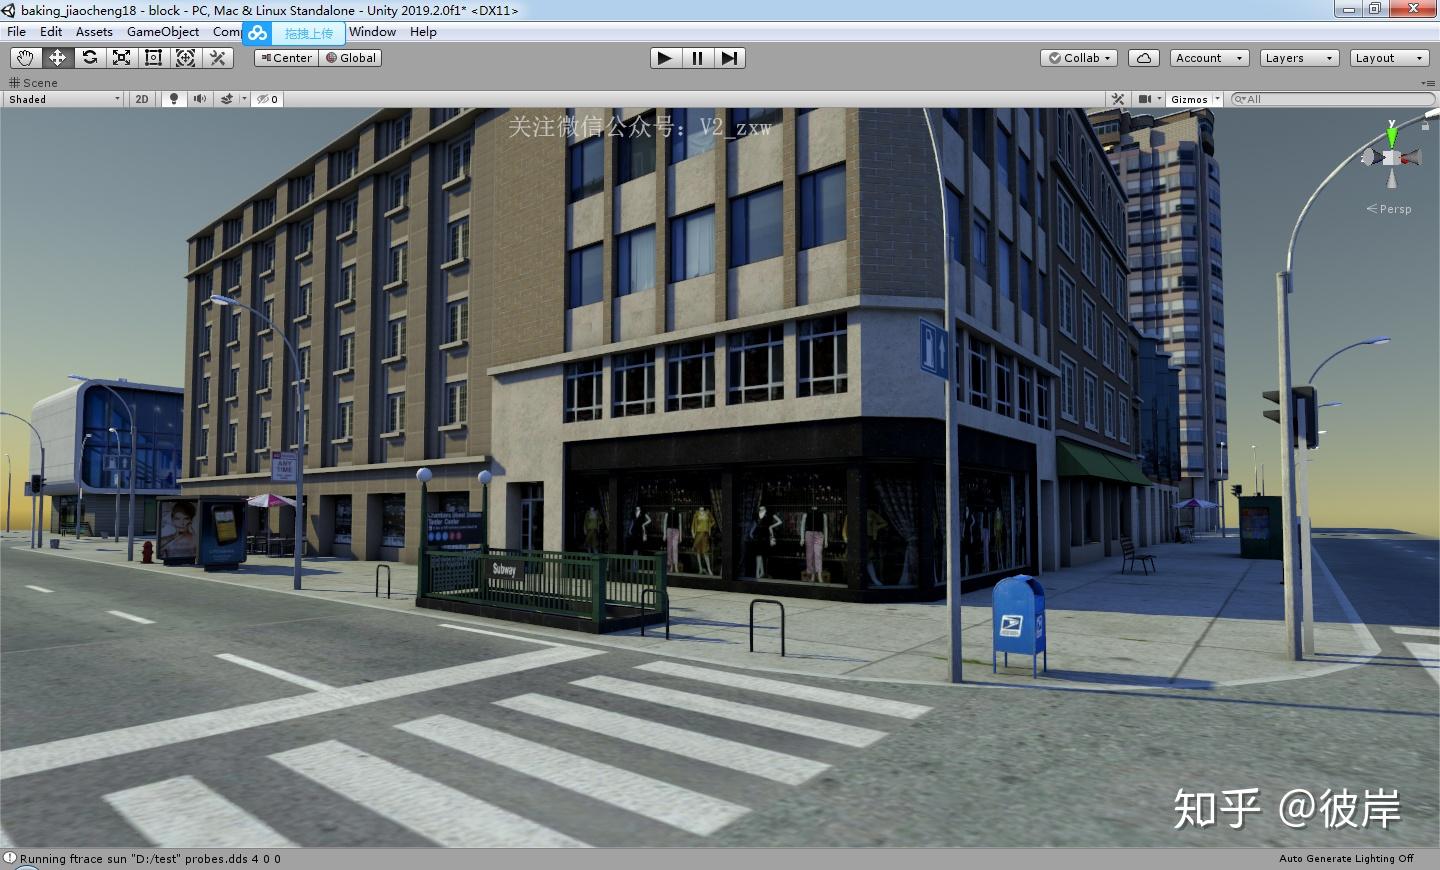
Task: Click the drag-upload Chinese text button
Action: click(309, 33)
